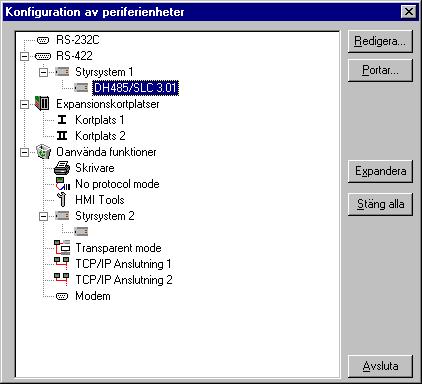This screenshot has width=422, height=384.
Task: Click the Kortplats 2 slot icon
Action: [x=62, y=136]
